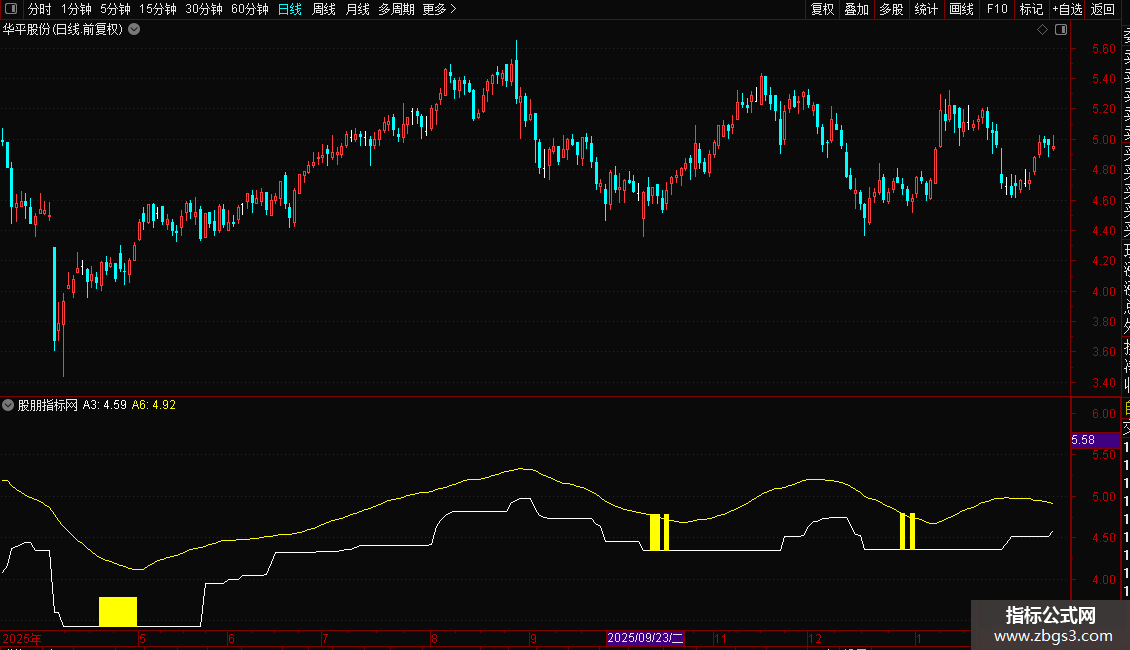This screenshot has height=650, width=1130.
Task: Select the 1分钟 period
Action: click(x=76, y=9)
